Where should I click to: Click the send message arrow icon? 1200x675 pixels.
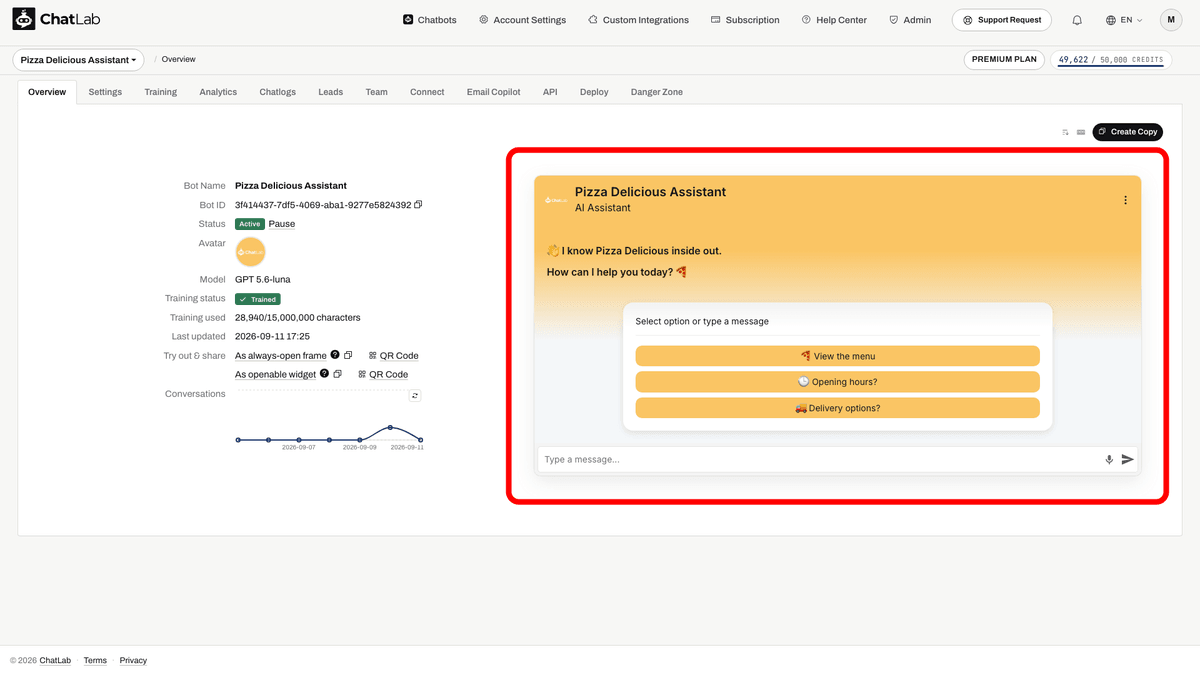click(x=1128, y=460)
